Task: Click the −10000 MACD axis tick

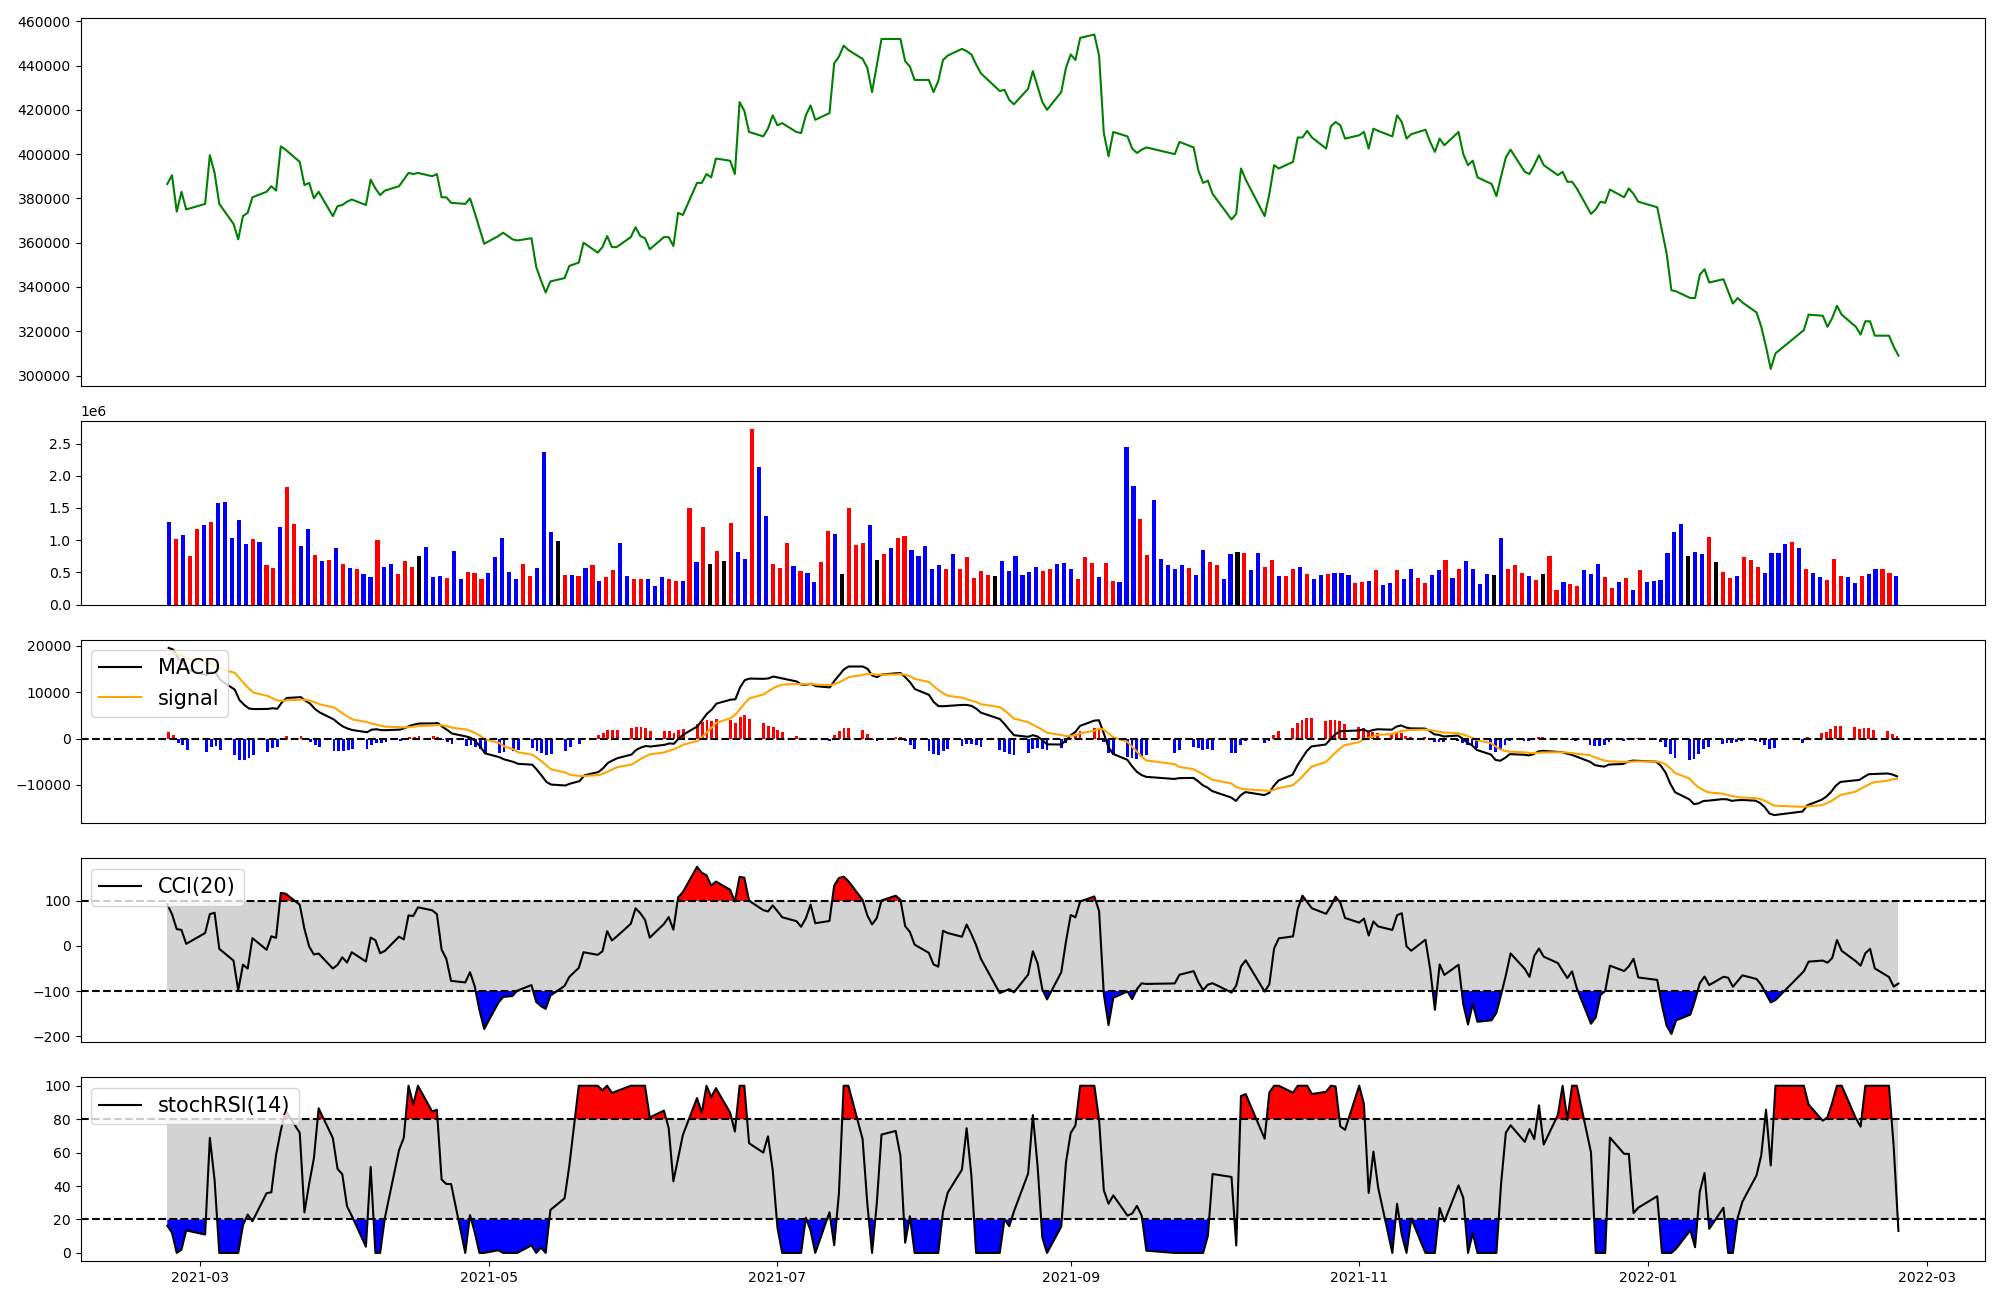Action: pos(42,785)
